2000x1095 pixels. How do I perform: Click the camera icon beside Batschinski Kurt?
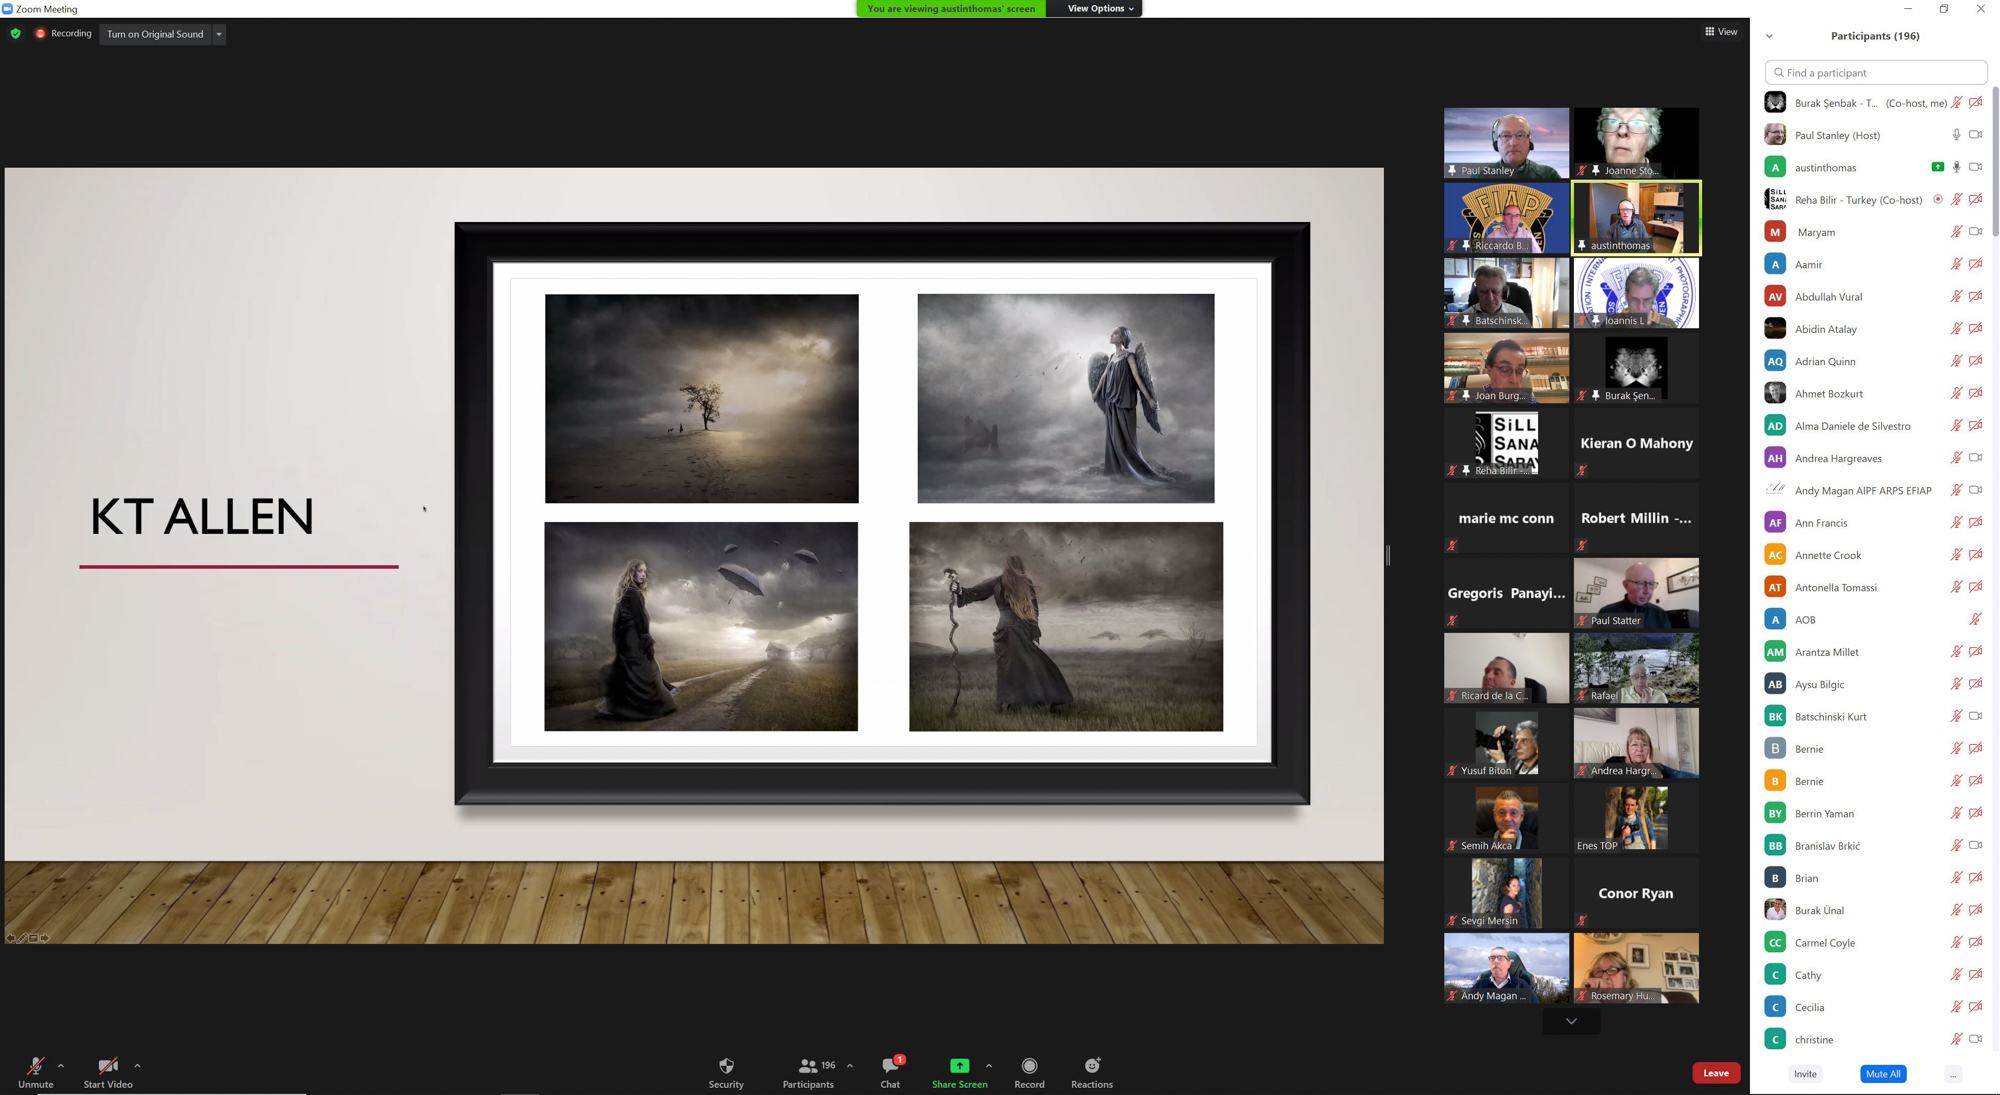[1976, 717]
